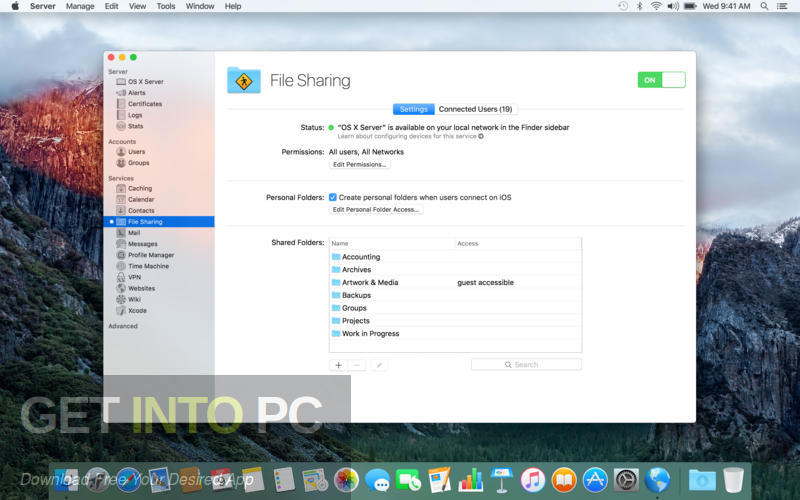
Task: Add a shared folder with plus button
Action: (338, 365)
